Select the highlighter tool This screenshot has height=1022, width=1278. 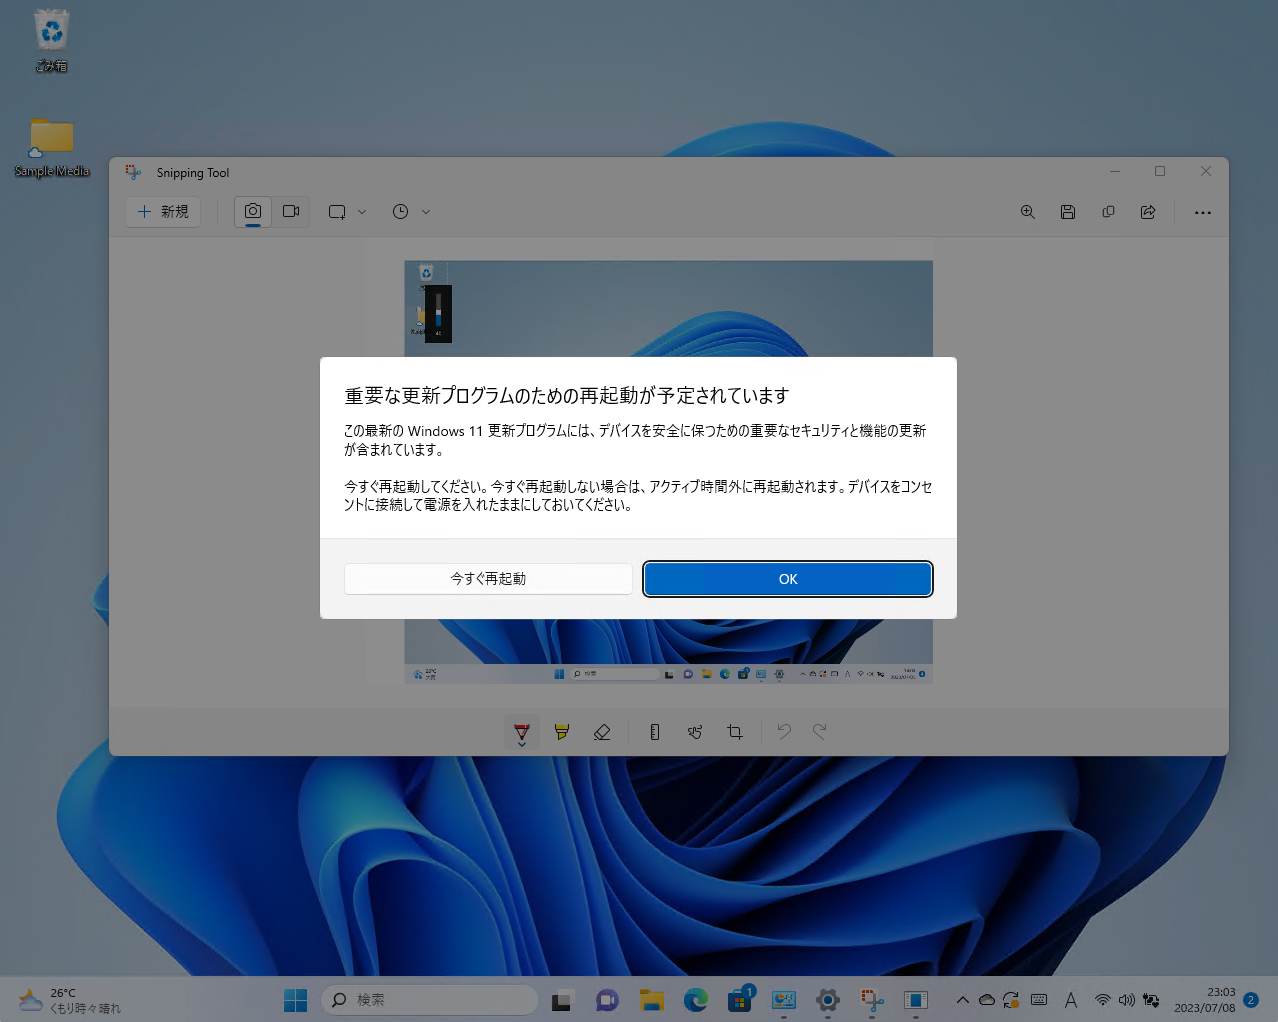coord(561,731)
